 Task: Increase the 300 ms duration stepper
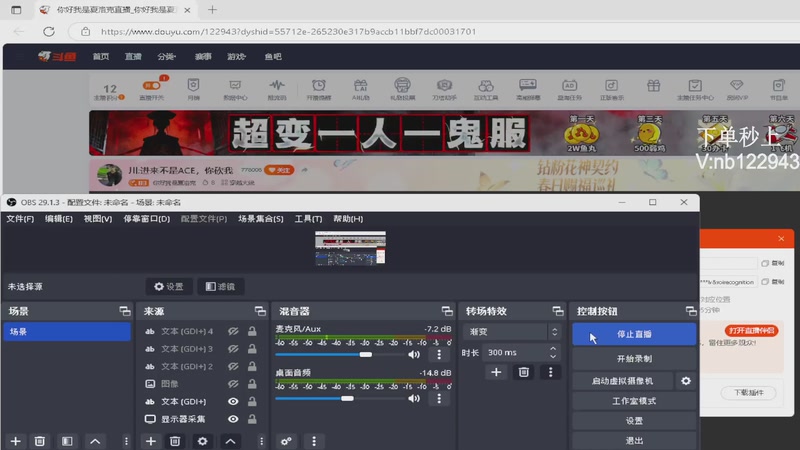pos(553,348)
